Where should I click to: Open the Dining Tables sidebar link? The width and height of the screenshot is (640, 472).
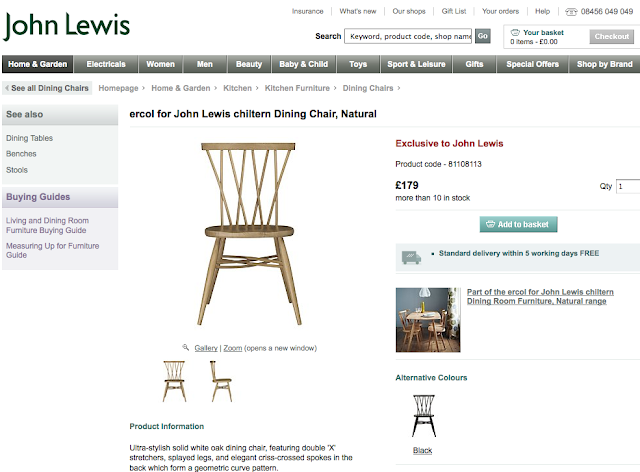29,138
